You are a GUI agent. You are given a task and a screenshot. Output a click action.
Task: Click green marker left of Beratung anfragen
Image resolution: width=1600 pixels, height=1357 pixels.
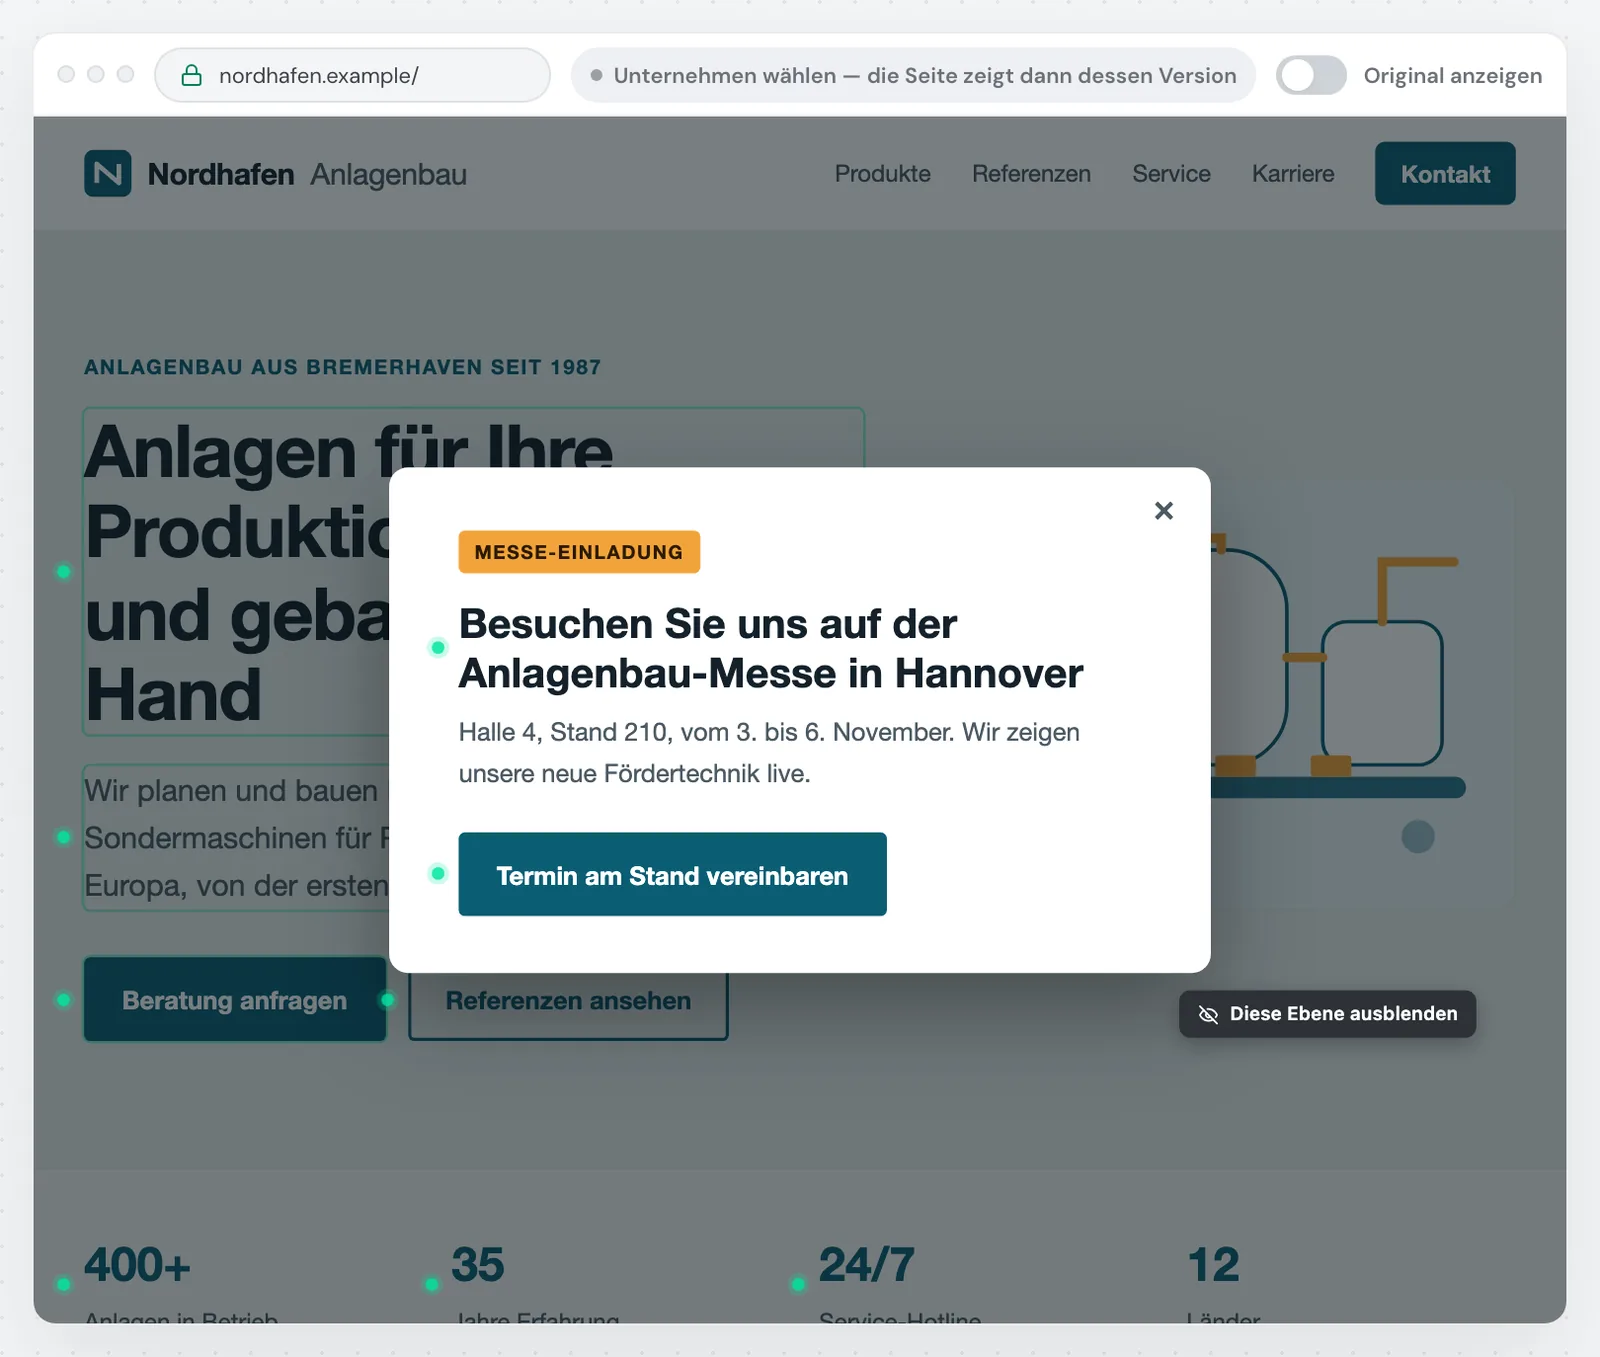64,999
